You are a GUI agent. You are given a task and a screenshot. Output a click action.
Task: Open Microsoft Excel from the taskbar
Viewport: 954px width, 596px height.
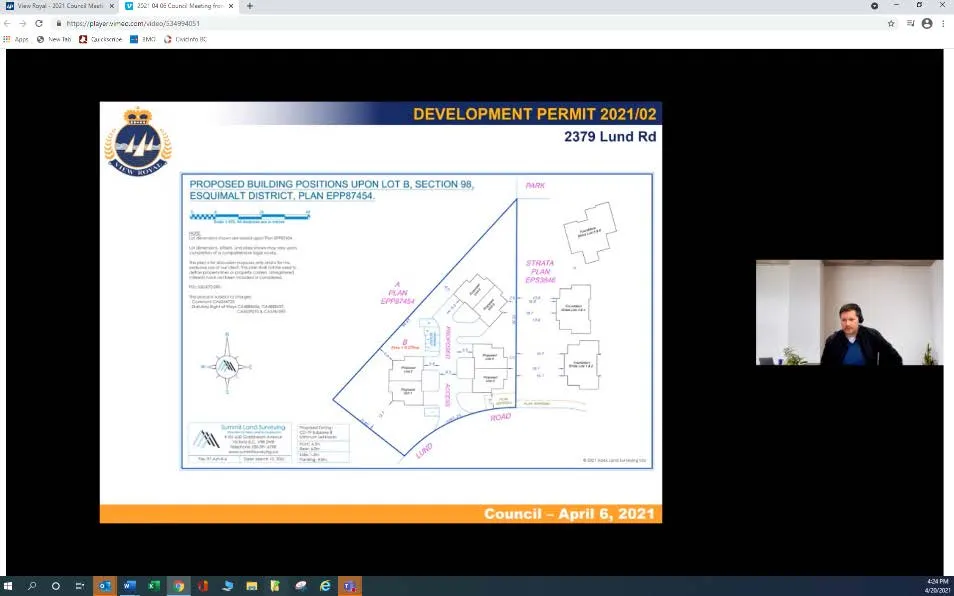click(x=154, y=586)
